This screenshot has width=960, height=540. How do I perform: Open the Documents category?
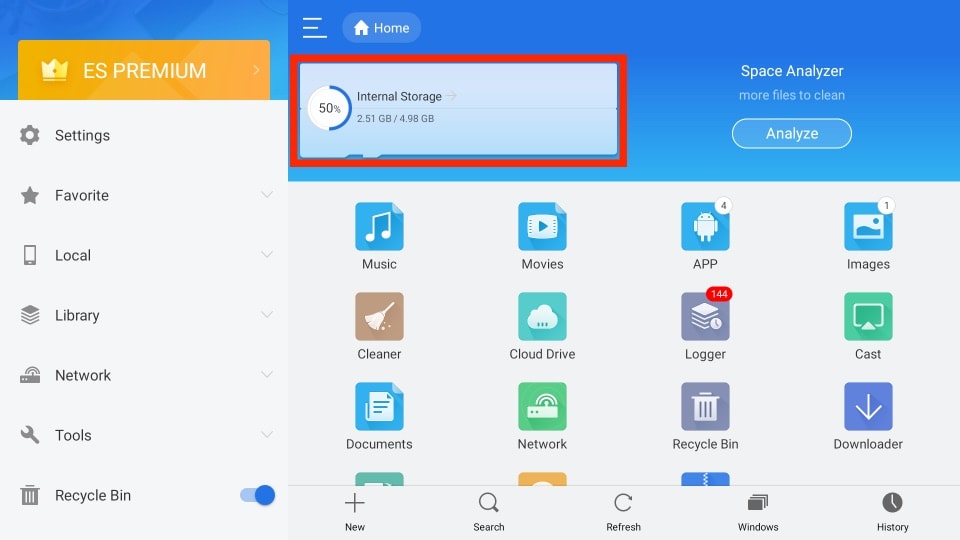point(379,417)
